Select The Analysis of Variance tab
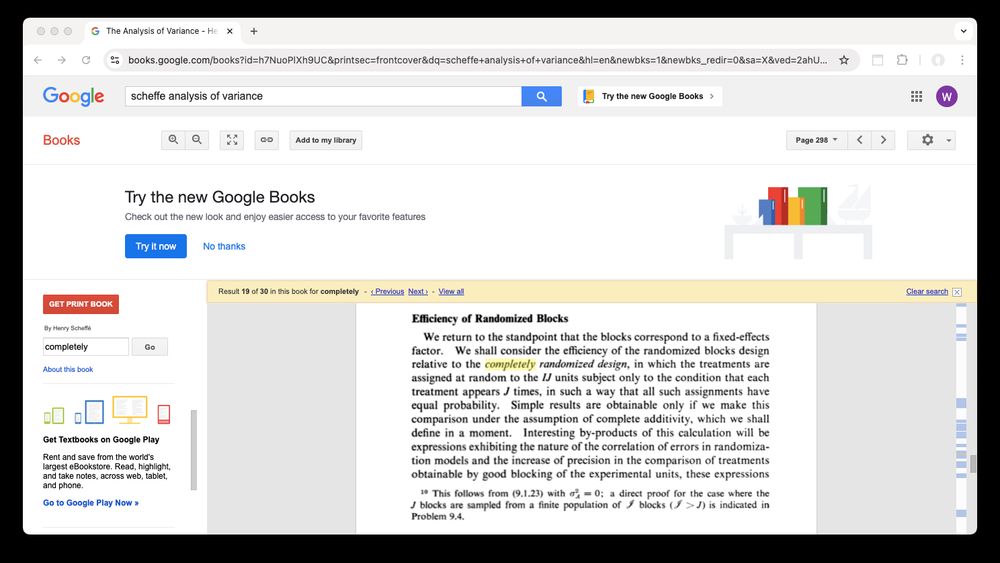Viewport: 1000px width, 563px height. 161,31
